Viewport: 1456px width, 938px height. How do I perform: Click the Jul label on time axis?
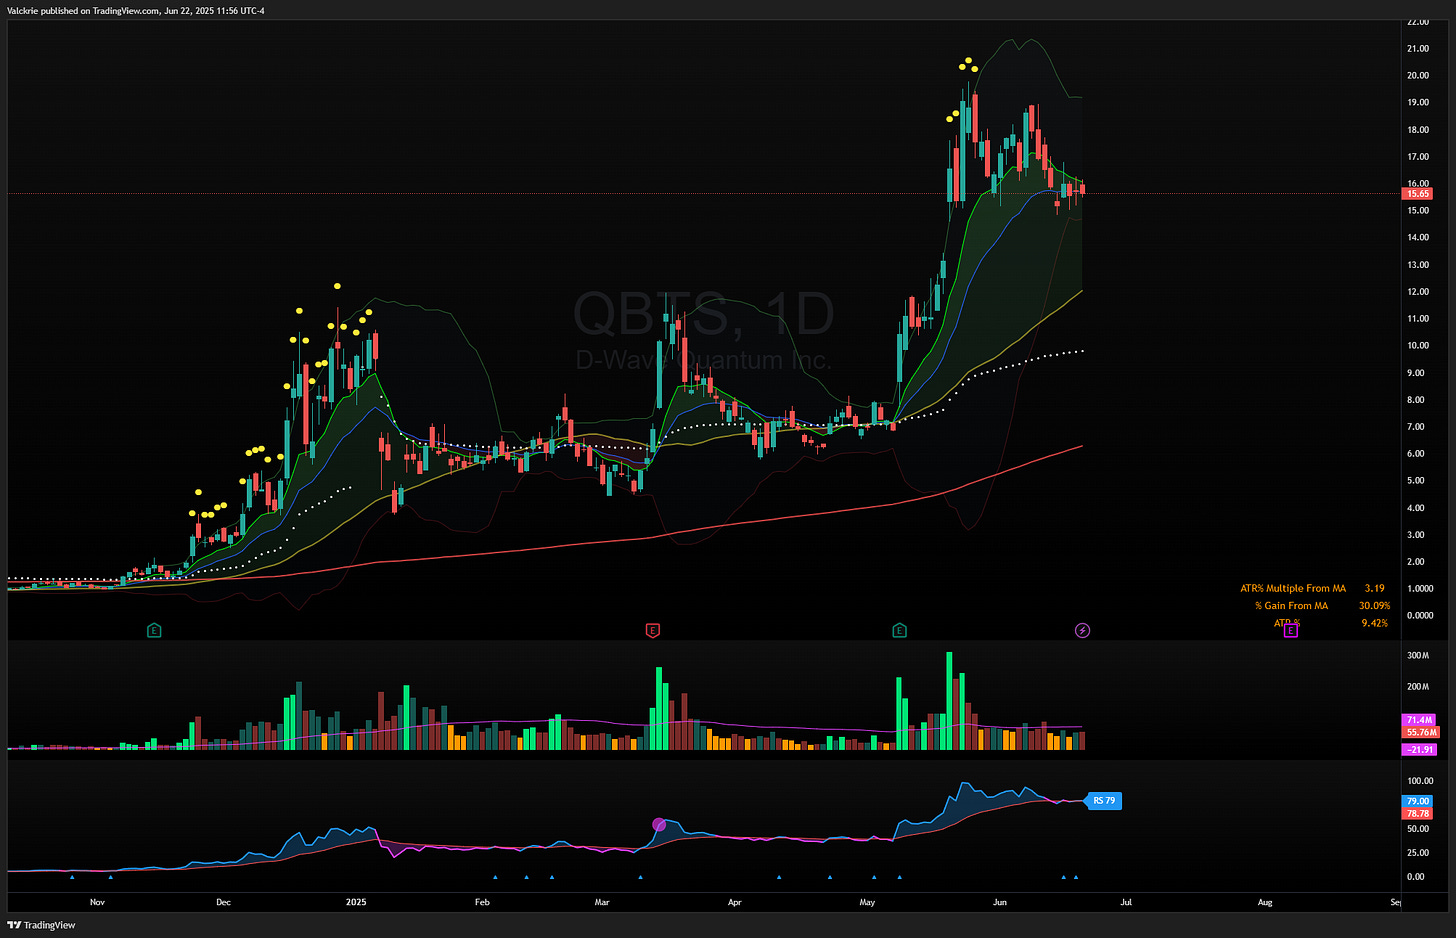click(x=1126, y=902)
